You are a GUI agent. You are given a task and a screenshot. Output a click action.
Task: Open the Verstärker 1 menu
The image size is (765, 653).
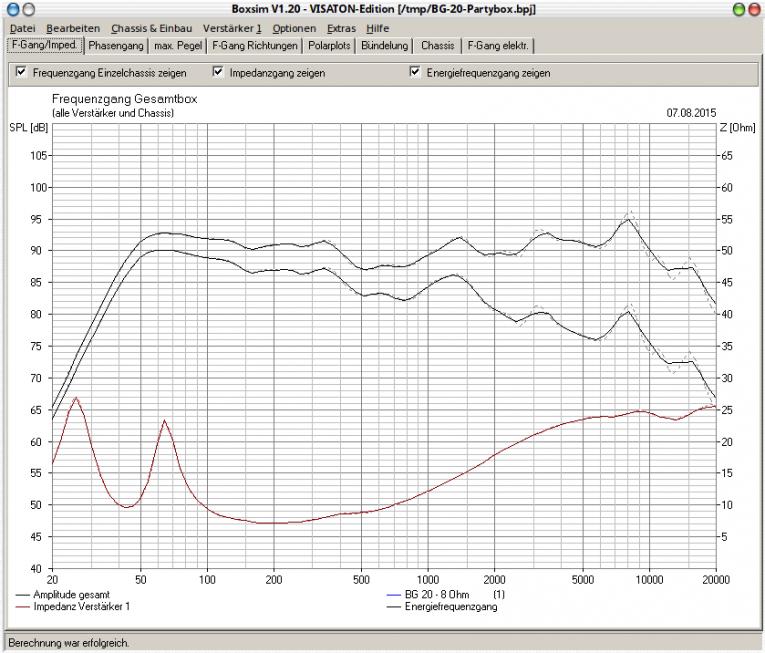(232, 28)
